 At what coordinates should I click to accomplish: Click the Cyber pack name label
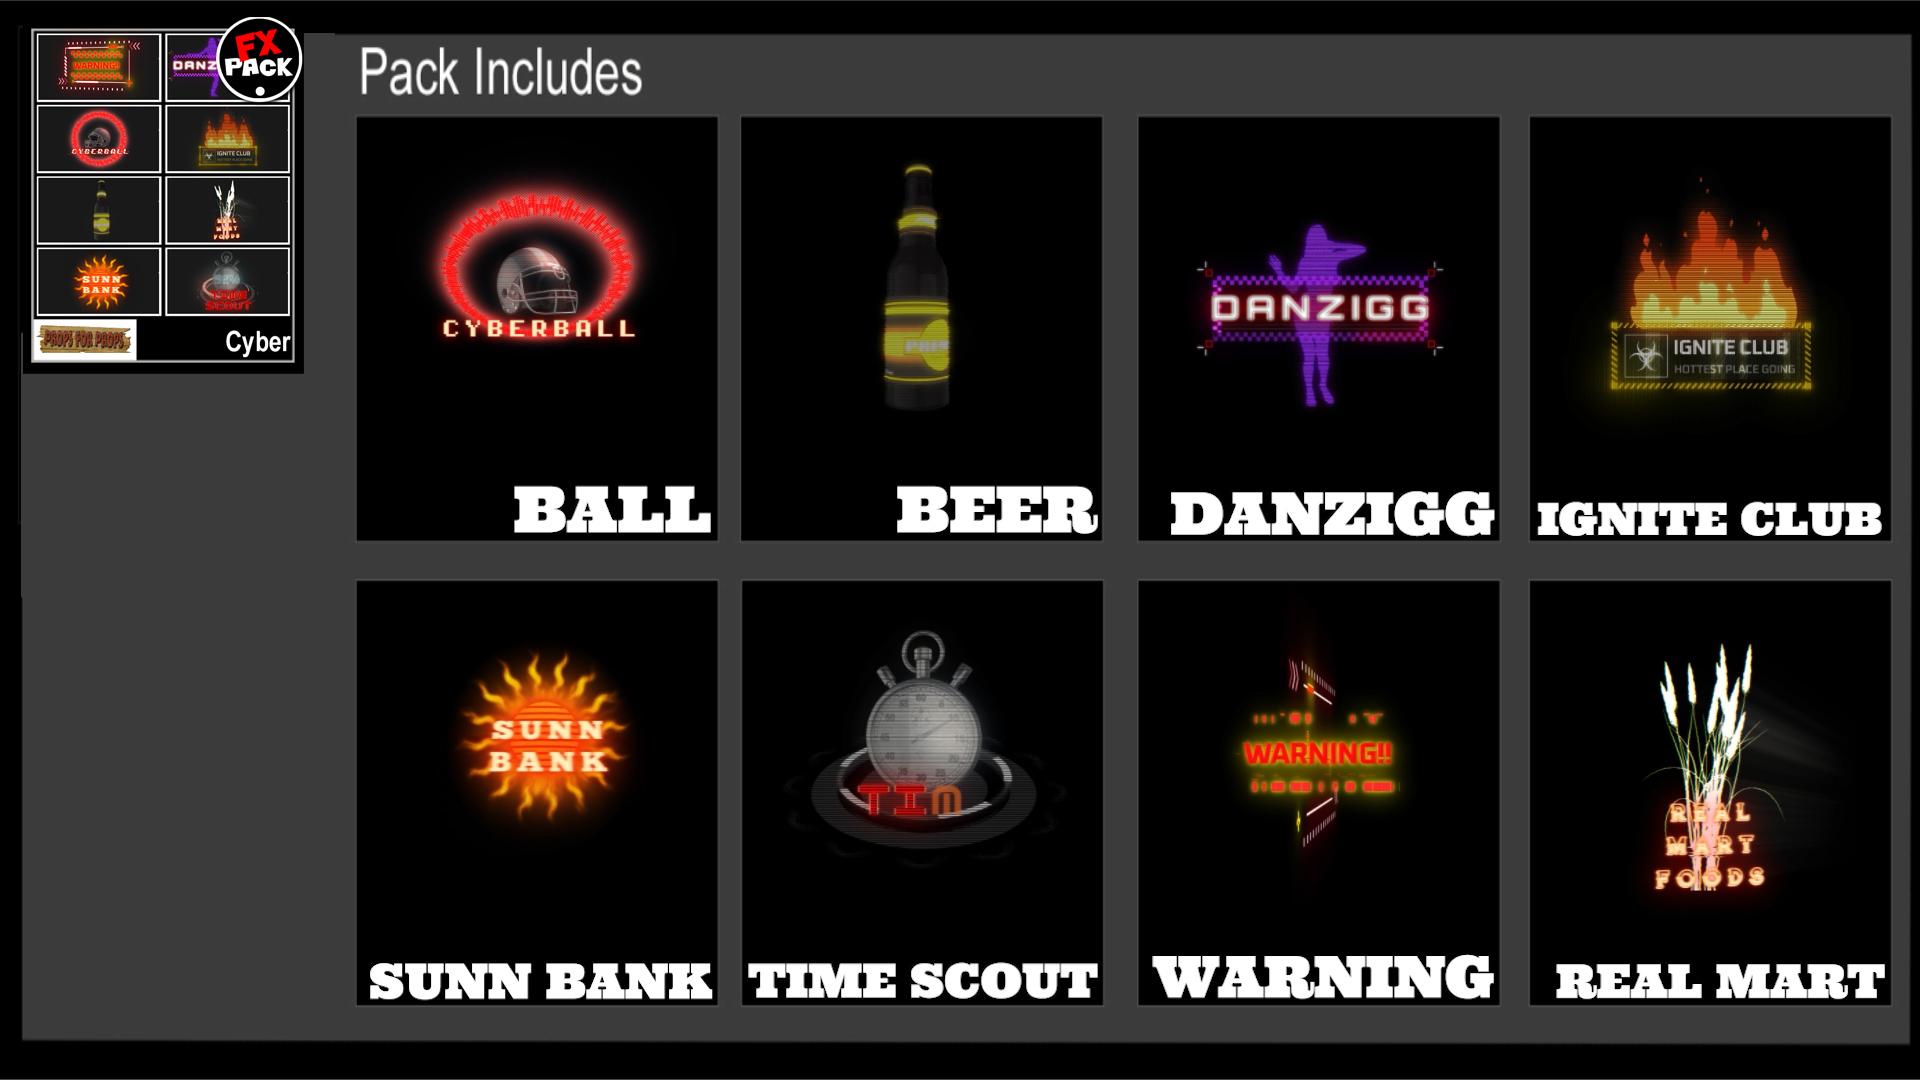(x=257, y=342)
